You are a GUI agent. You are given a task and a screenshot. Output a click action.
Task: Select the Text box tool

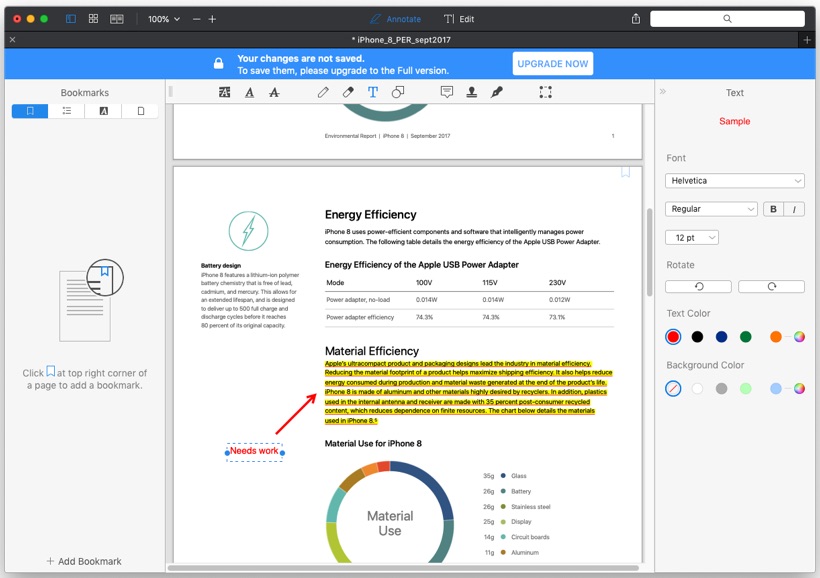point(372,93)
